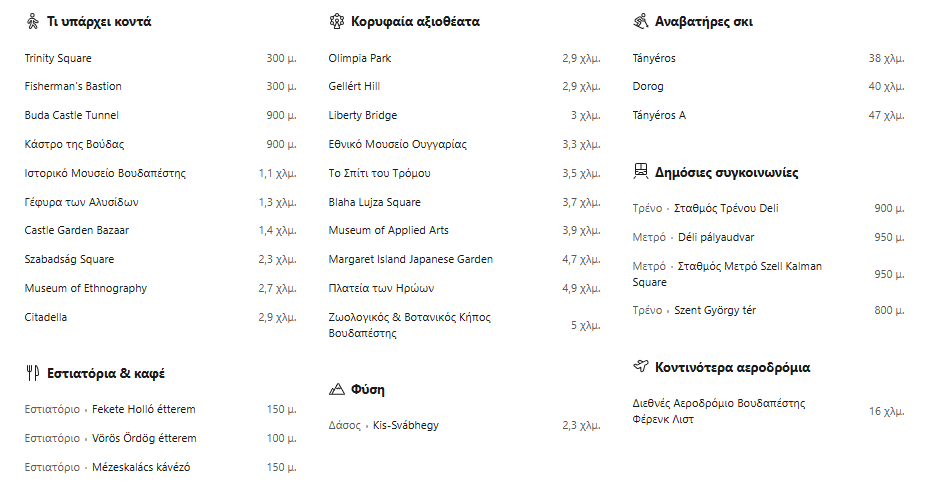Viewport: 952px width, 491px height.
Task: Click Kis-Svábhegy forest entry
Action: point(406,425)
